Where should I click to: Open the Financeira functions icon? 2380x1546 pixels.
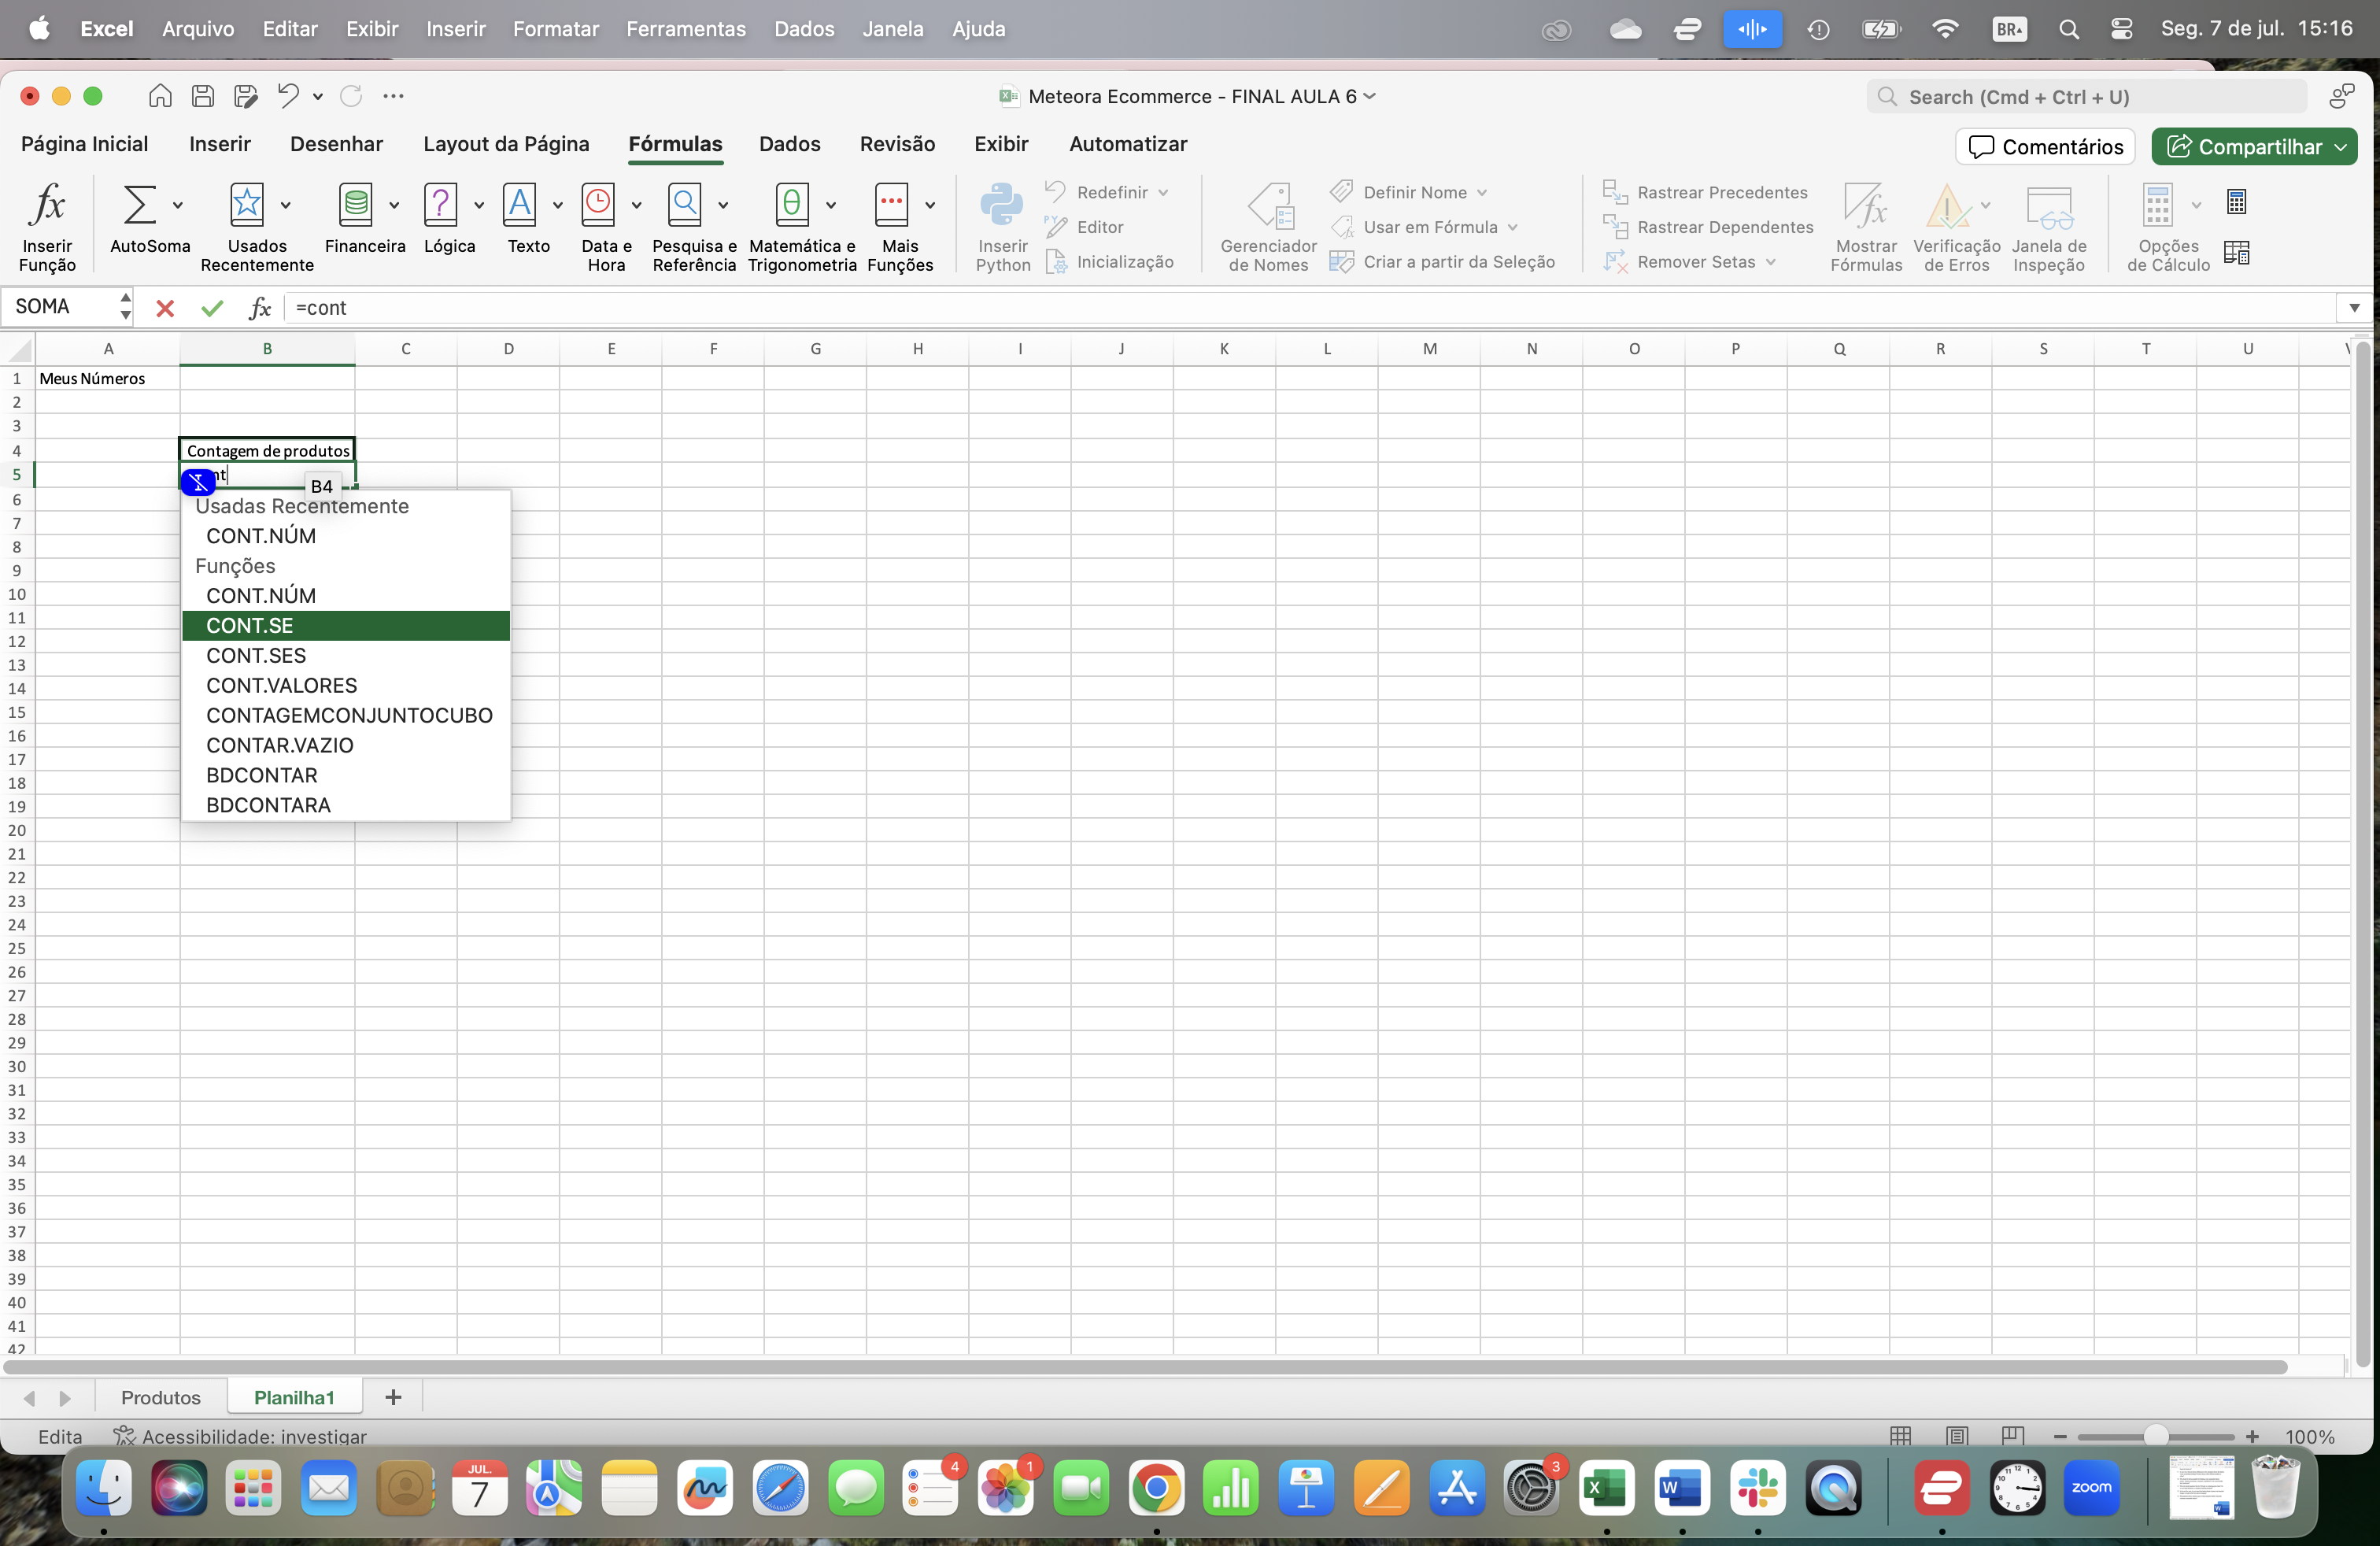[356, 205]
